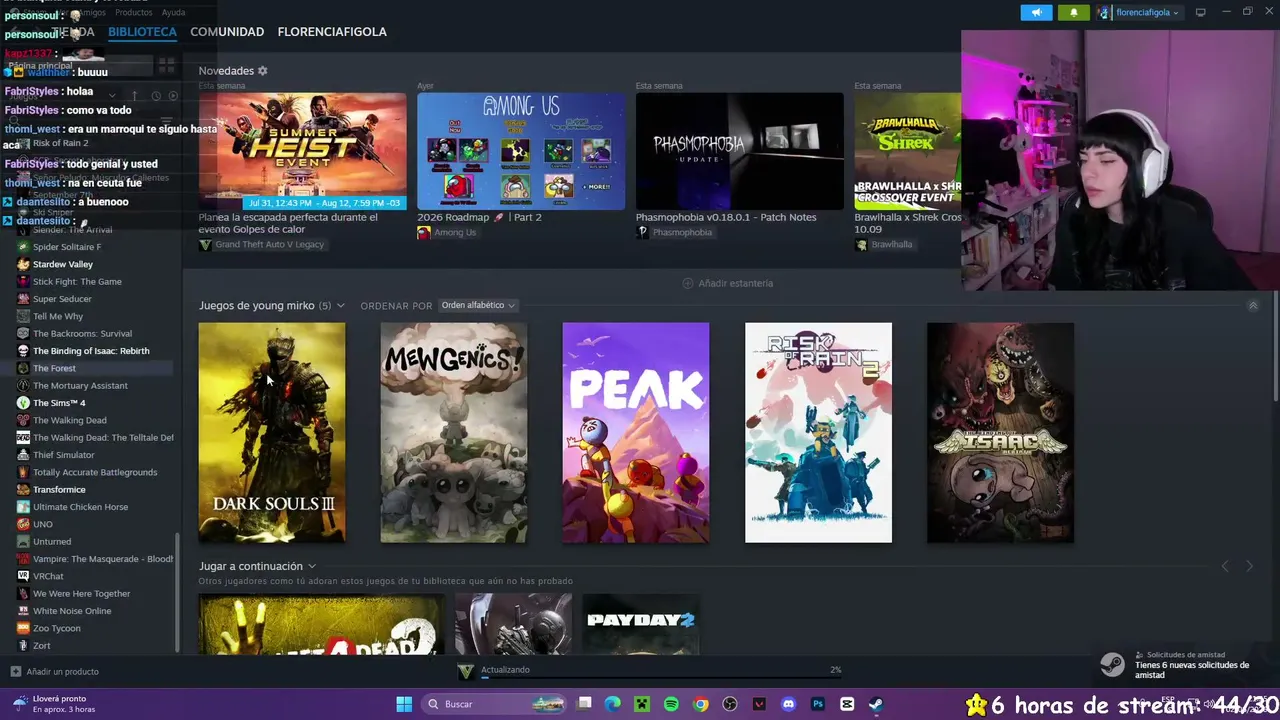Click plus icon beside Añadir un producto
This screenshot has width=1280, height=720.
tap(15, 672)
